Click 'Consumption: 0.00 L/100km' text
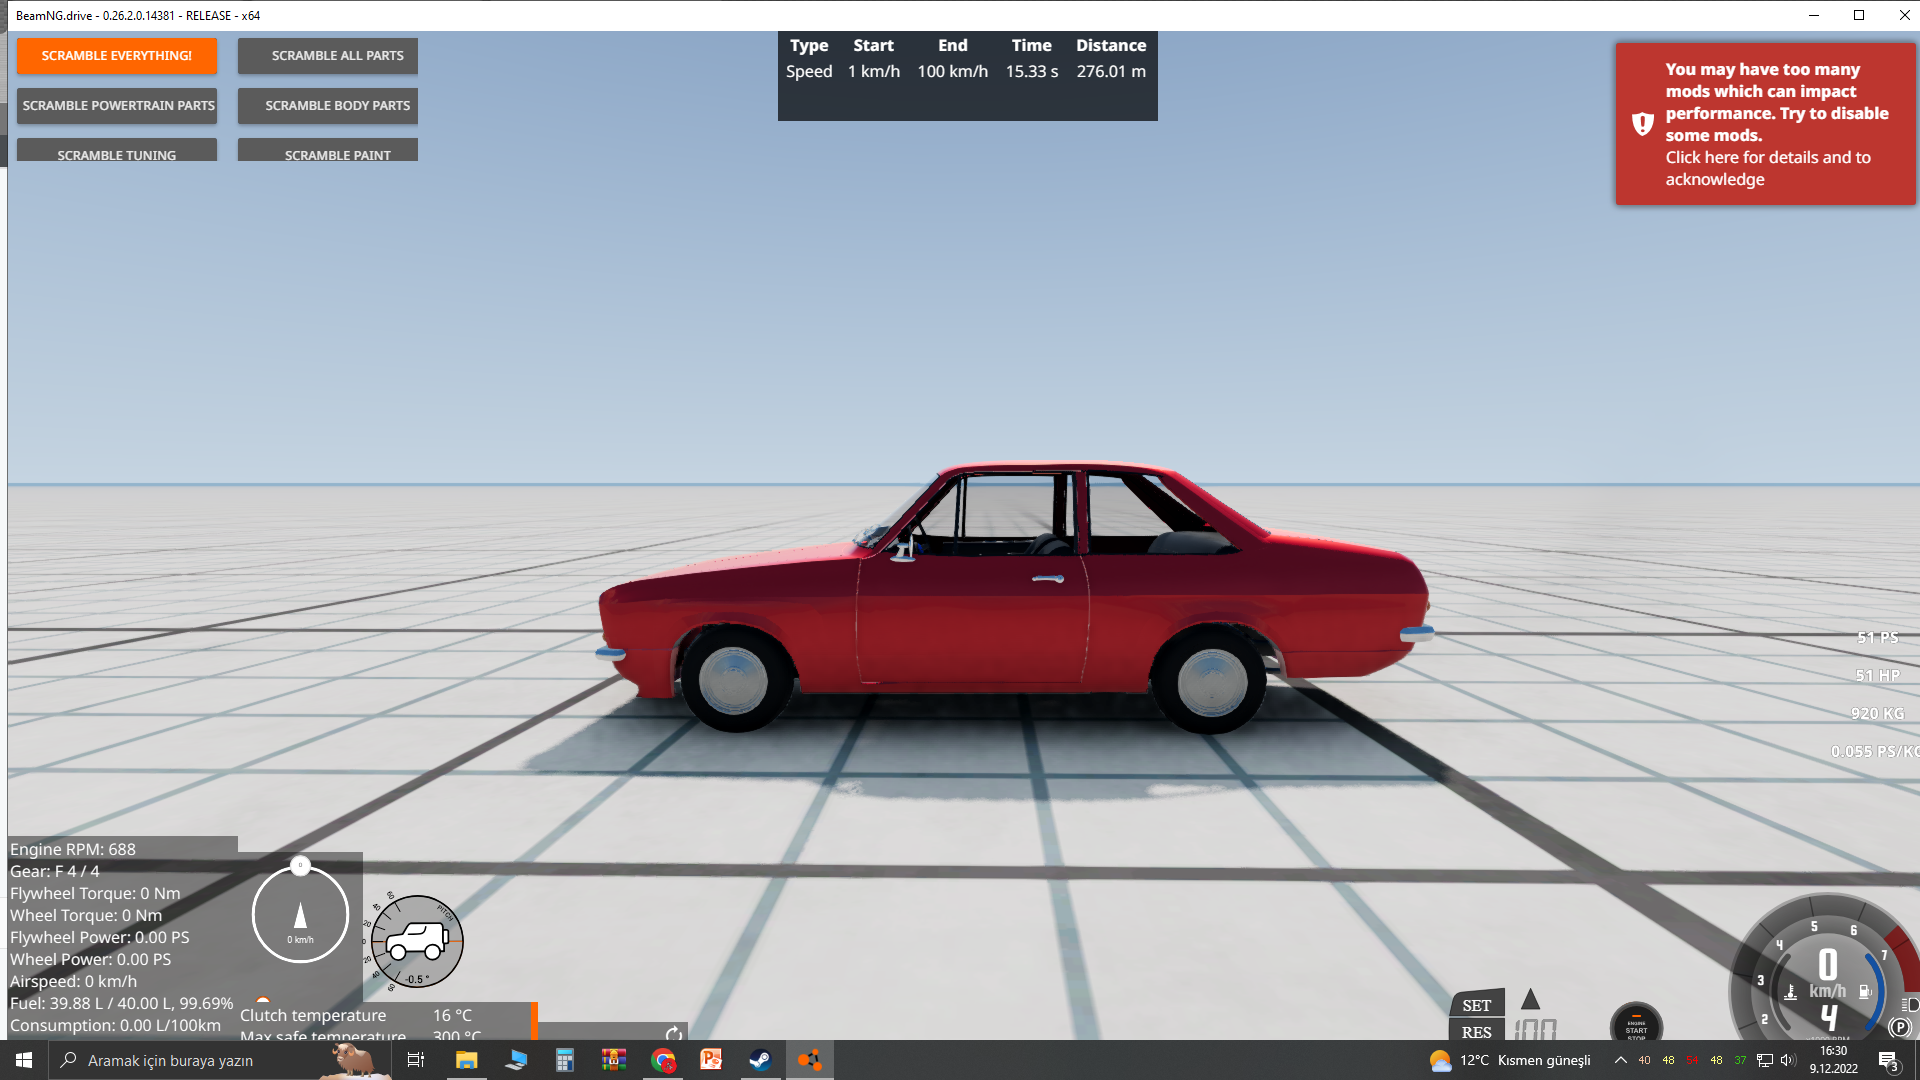Screen dimensions: 1920x1080 pyautogui.click(x=115, y=1025)
